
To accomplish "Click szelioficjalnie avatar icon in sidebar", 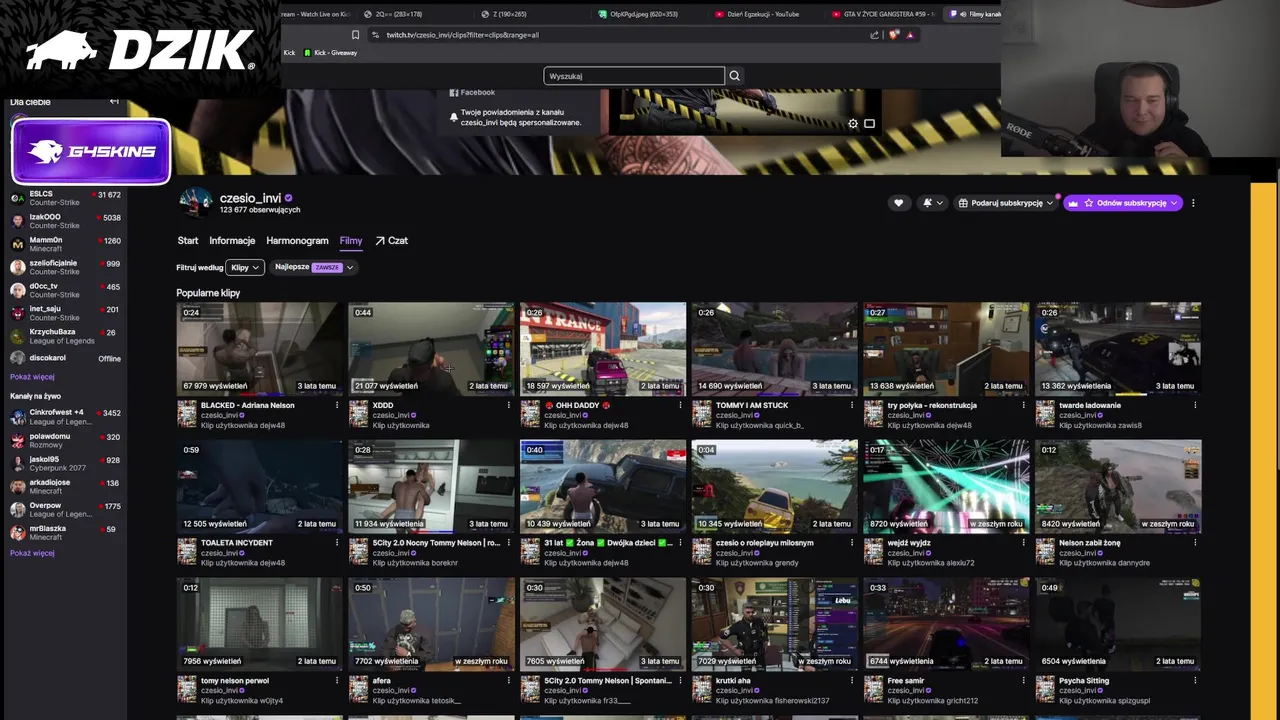I will tap(17, 267).
